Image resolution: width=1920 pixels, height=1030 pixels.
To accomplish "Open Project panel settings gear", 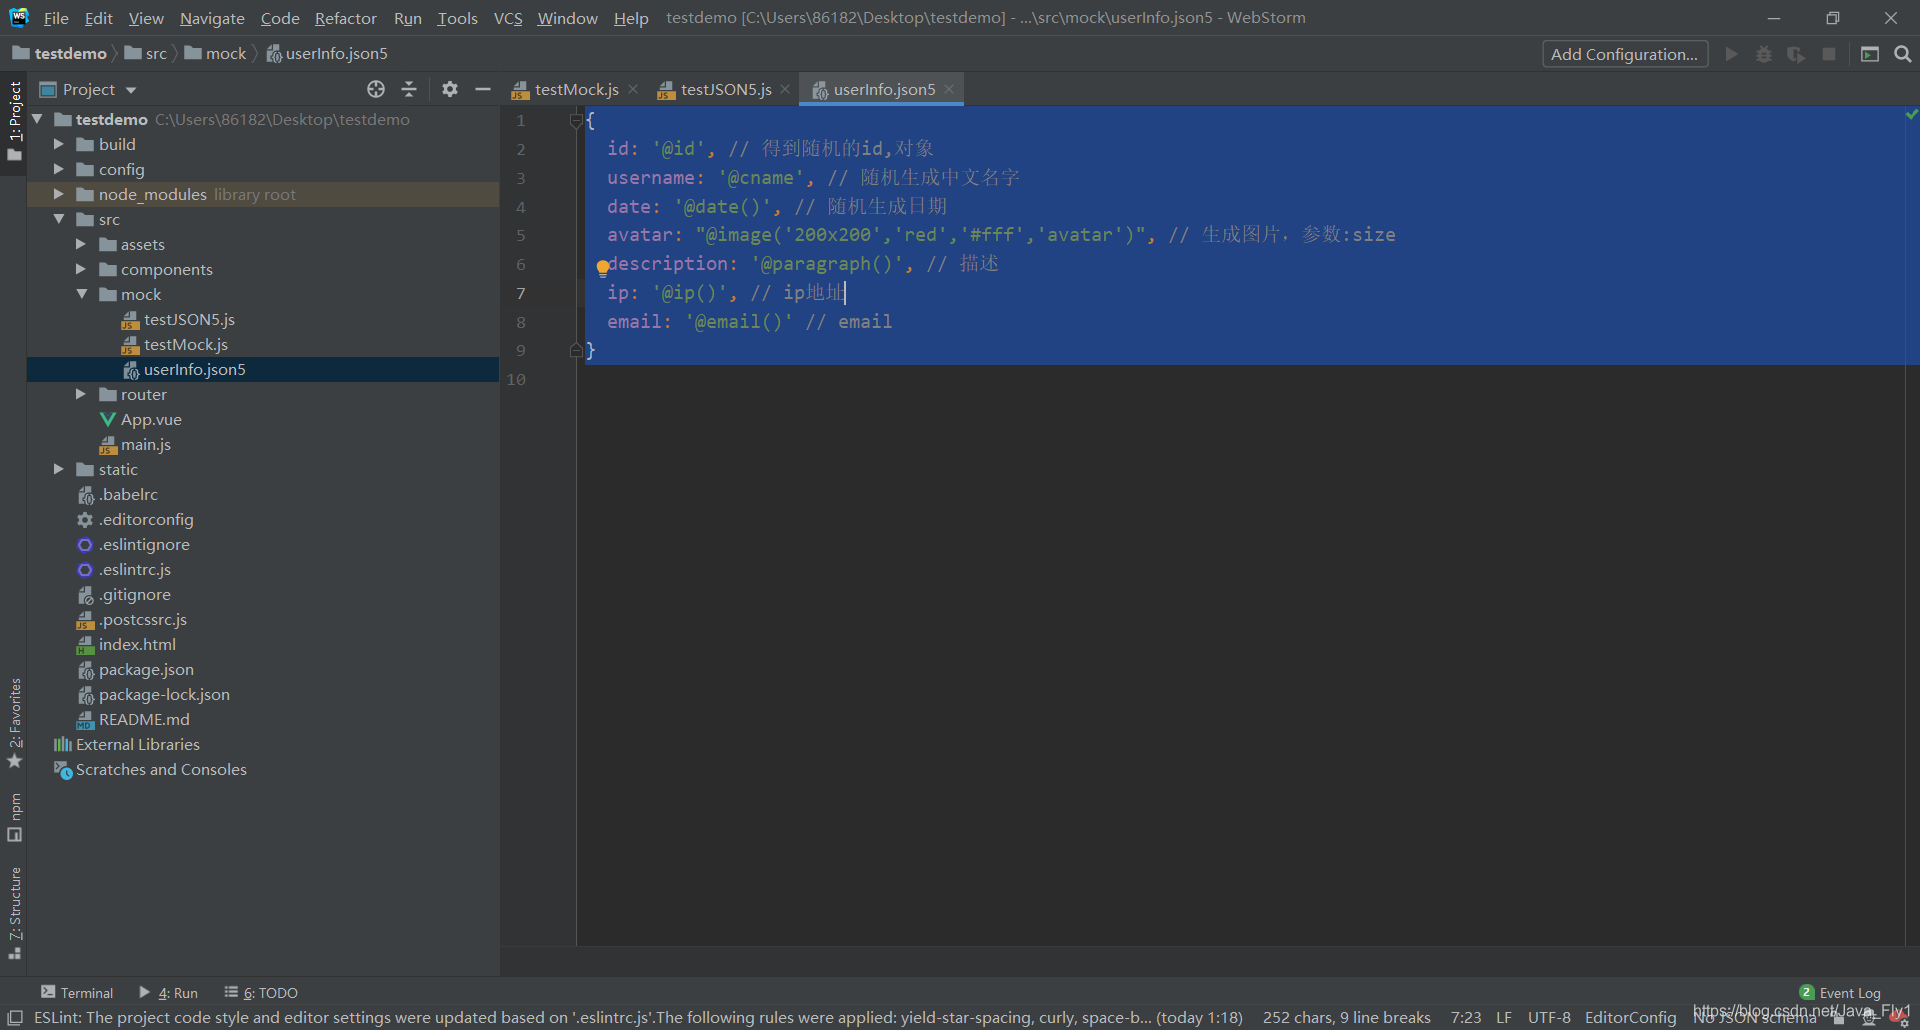I will 450,89.
